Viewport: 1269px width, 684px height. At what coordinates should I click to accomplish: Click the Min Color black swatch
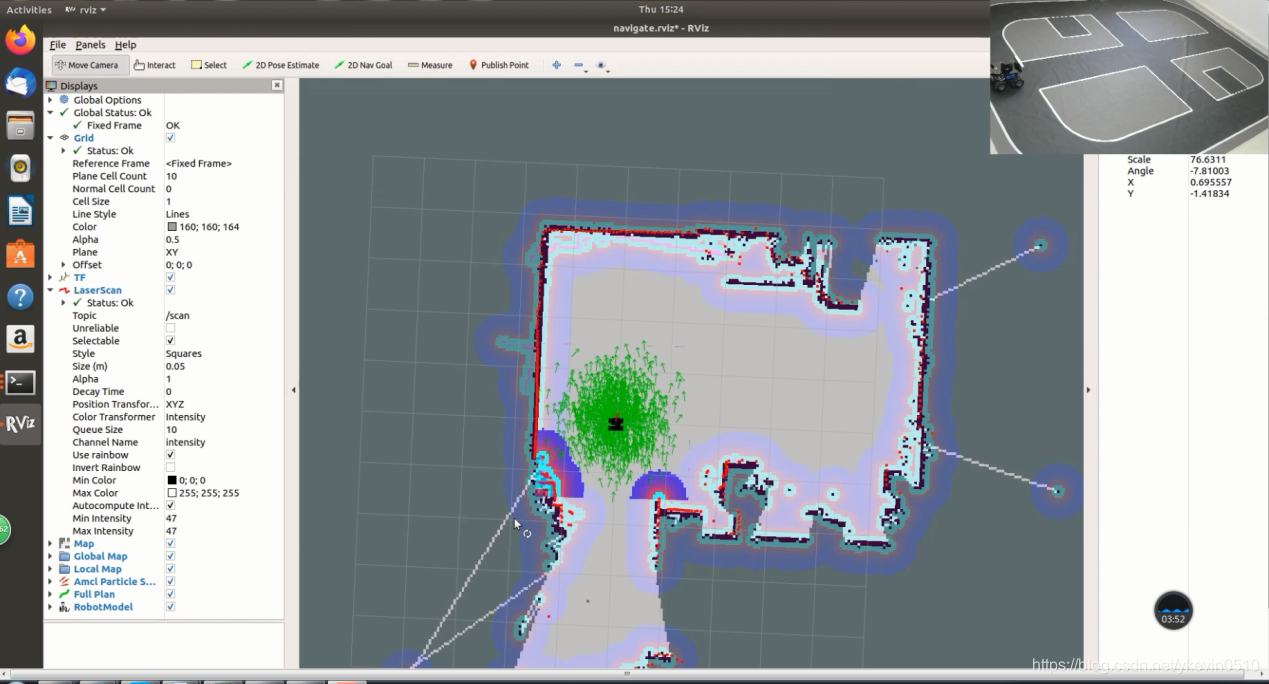pyautogui.click(x=171, y=480)
